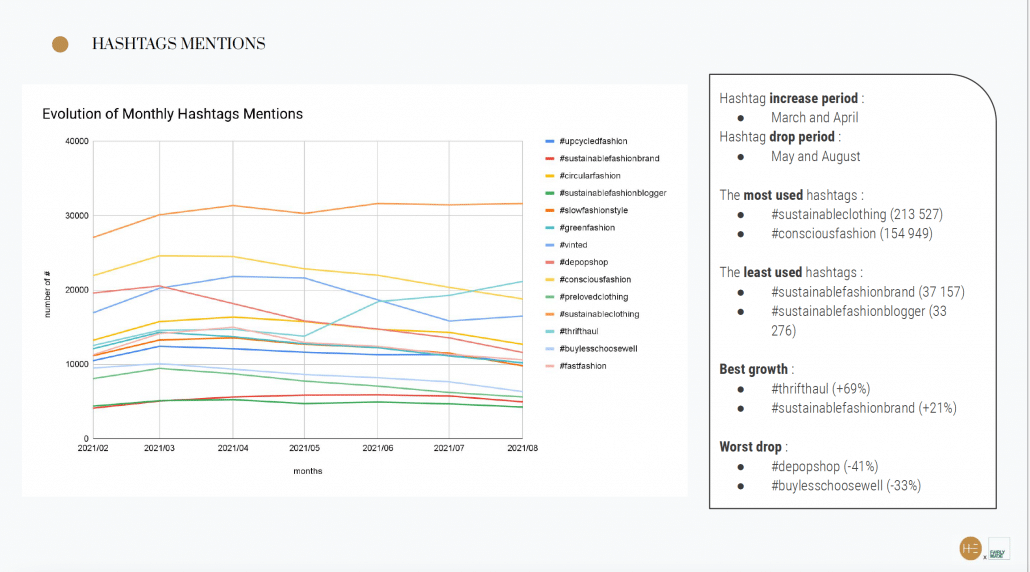Click #sustainablefashionbrand (37 157) bullet
Viewport: 1030px width, 572px height.
click(868, 292)
